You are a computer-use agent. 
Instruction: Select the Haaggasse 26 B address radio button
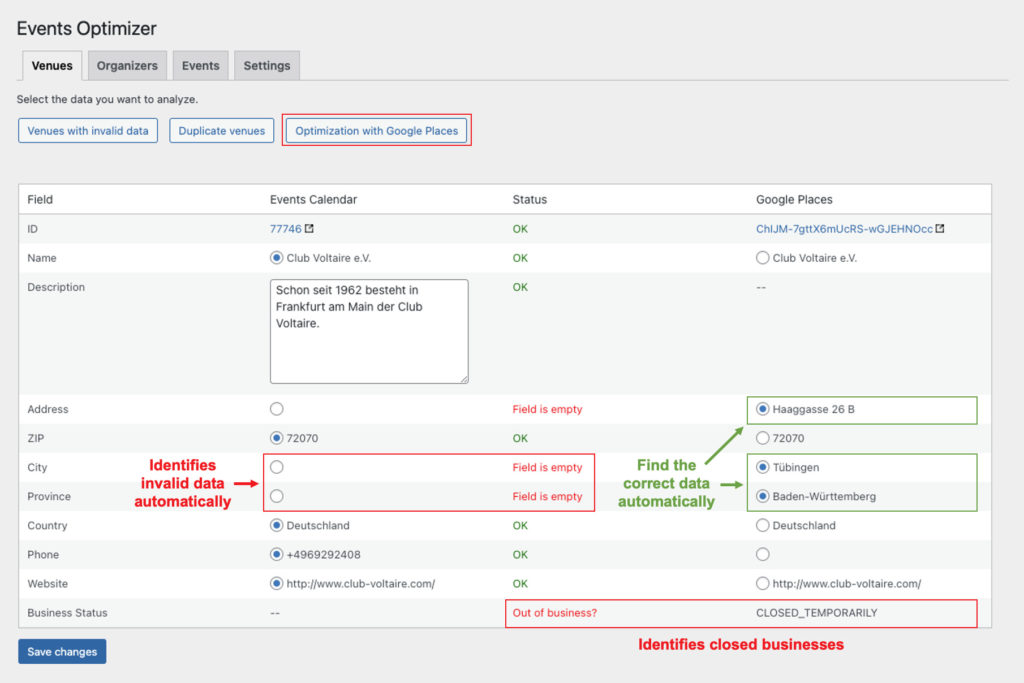point(762,409)
